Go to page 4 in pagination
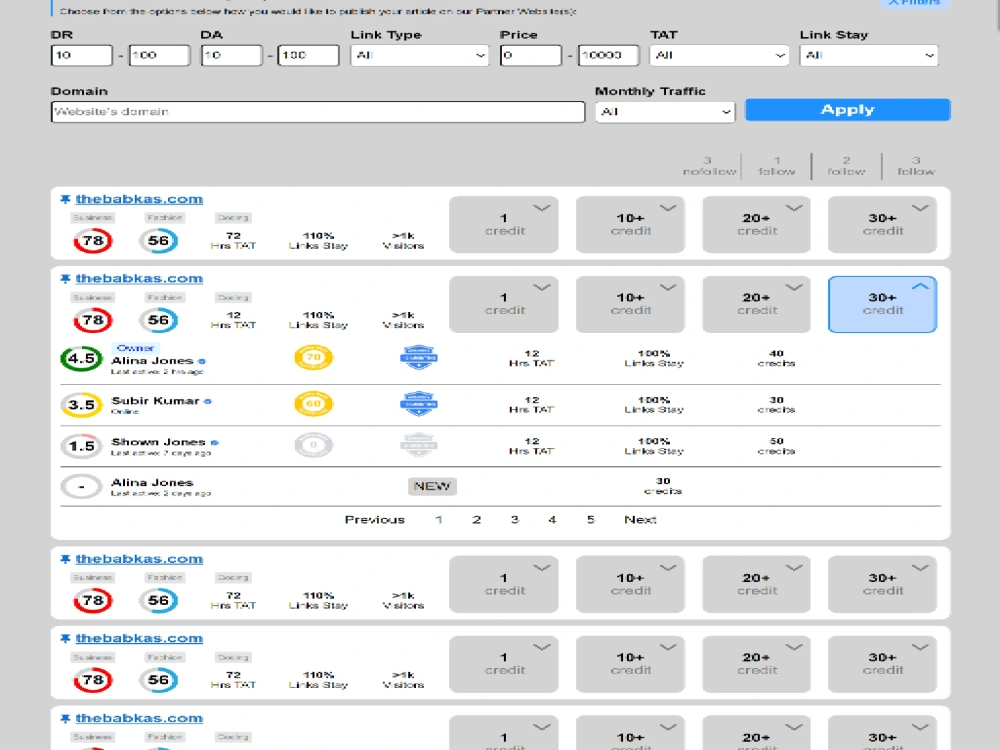Image resolution: width=1000 pixels, height=750 pixels. pos(552,520)
